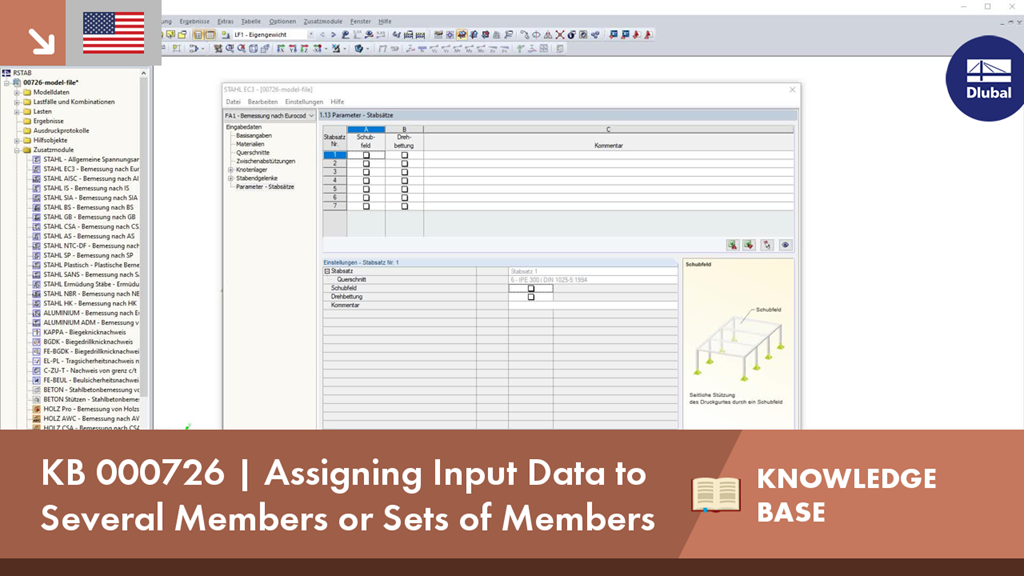Expand Knotenlager in dialog tree
The width and height of the screenshot is (1024, 576).
tap(231, 170)
